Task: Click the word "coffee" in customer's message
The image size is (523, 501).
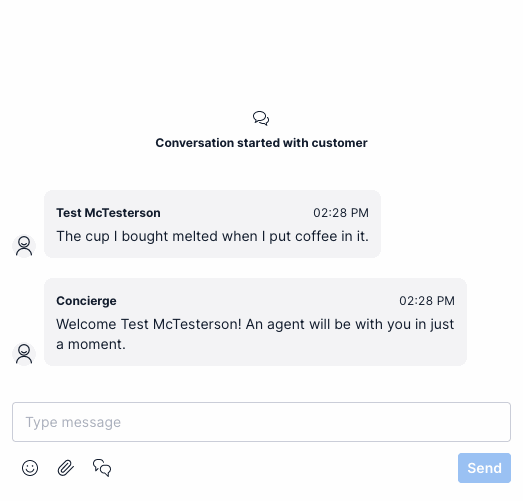Action: coord(316,236)
